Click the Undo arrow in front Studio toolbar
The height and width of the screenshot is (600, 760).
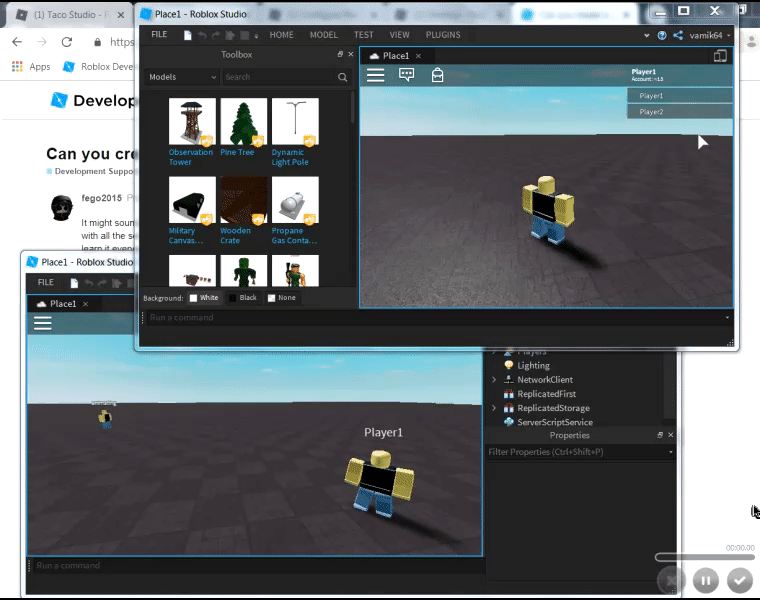pyautogui.click(x=203, y=35)
